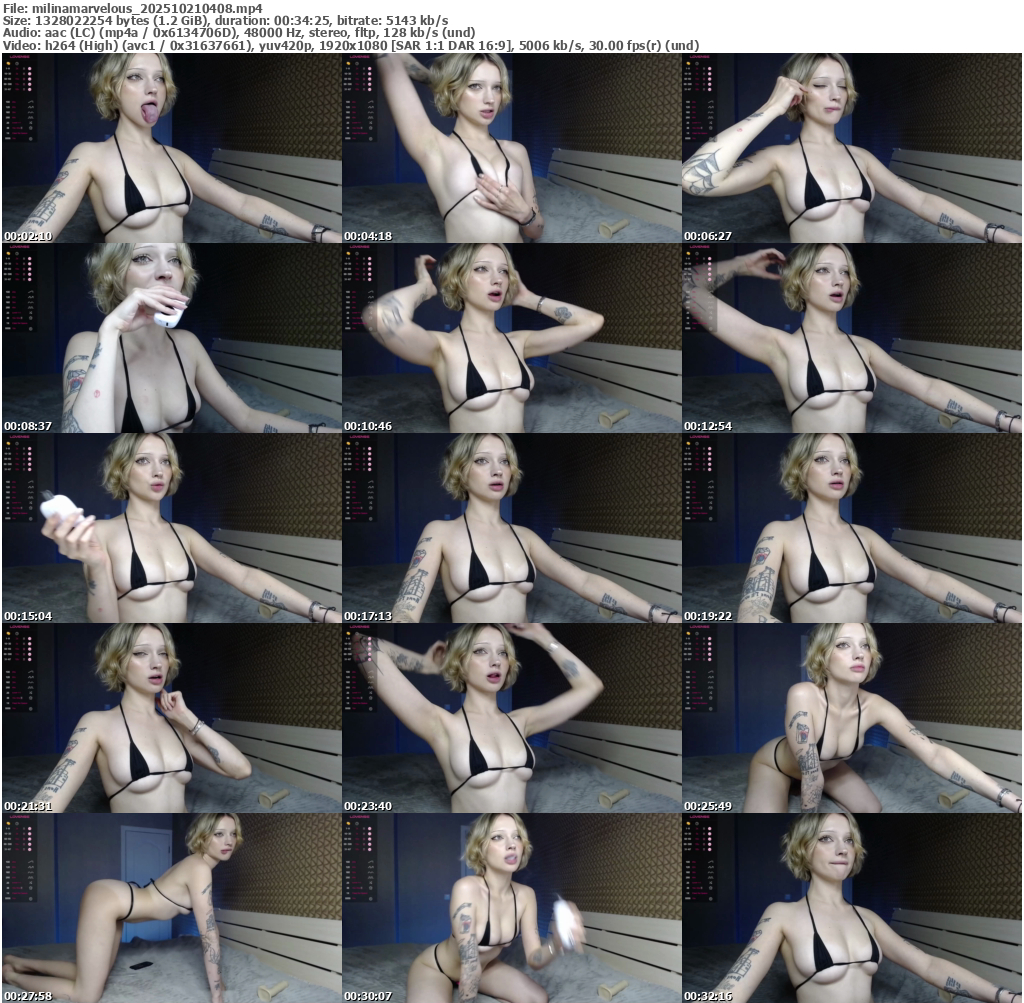This screenshot has height=1003, width=1024.
Task: Open the frame stamped 00:21:31
Action: (171, 718)
